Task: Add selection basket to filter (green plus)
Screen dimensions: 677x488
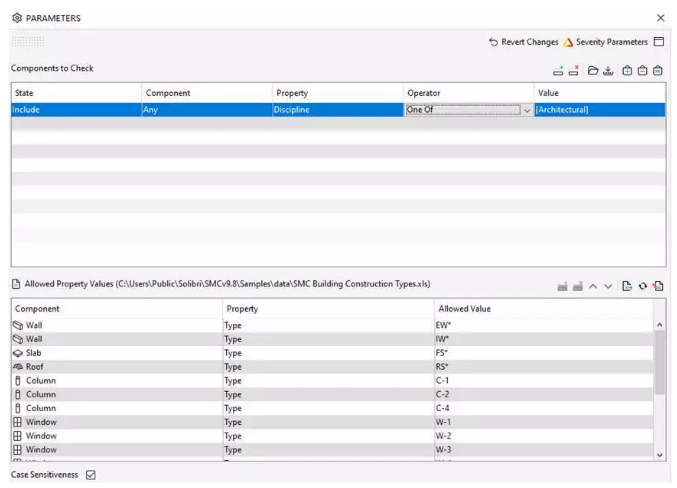Action: [627, 70]
